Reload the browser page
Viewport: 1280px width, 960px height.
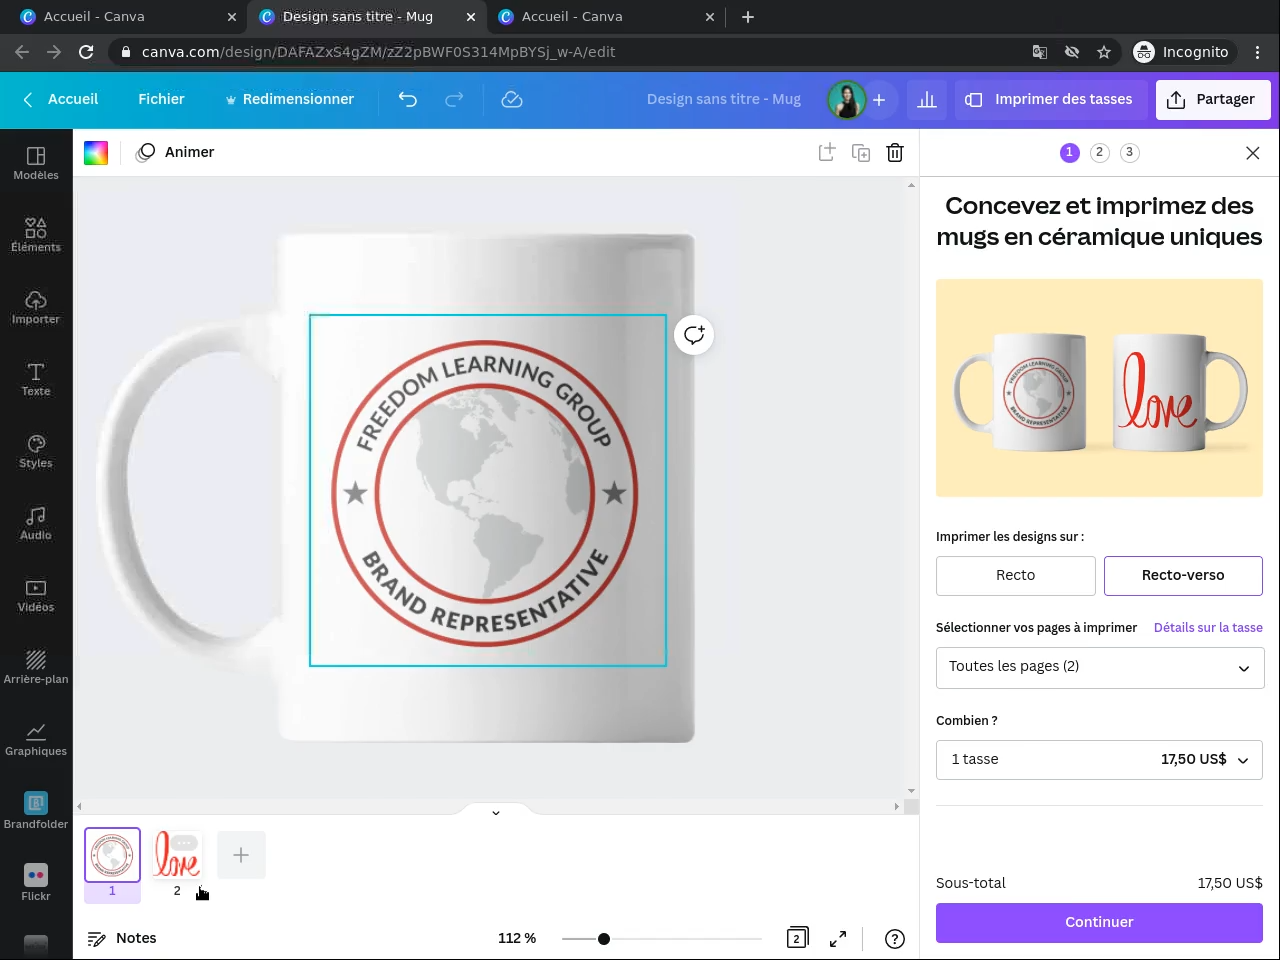tap(86, 52)
